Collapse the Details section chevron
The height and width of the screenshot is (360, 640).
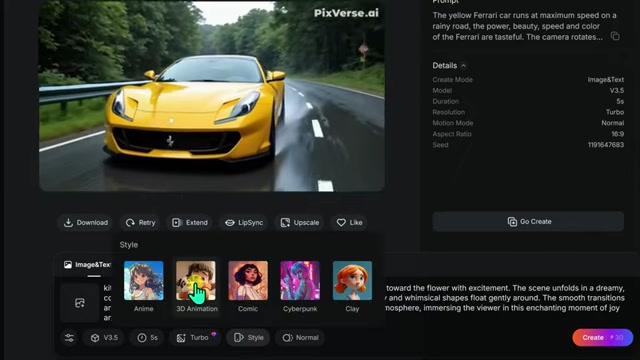tap(464, 66)
